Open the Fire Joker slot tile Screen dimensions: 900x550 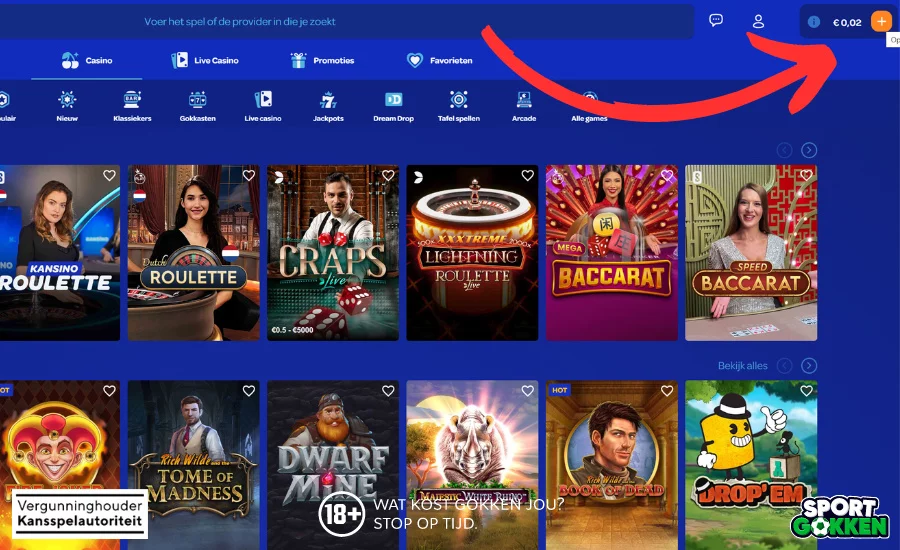(60, 465)
